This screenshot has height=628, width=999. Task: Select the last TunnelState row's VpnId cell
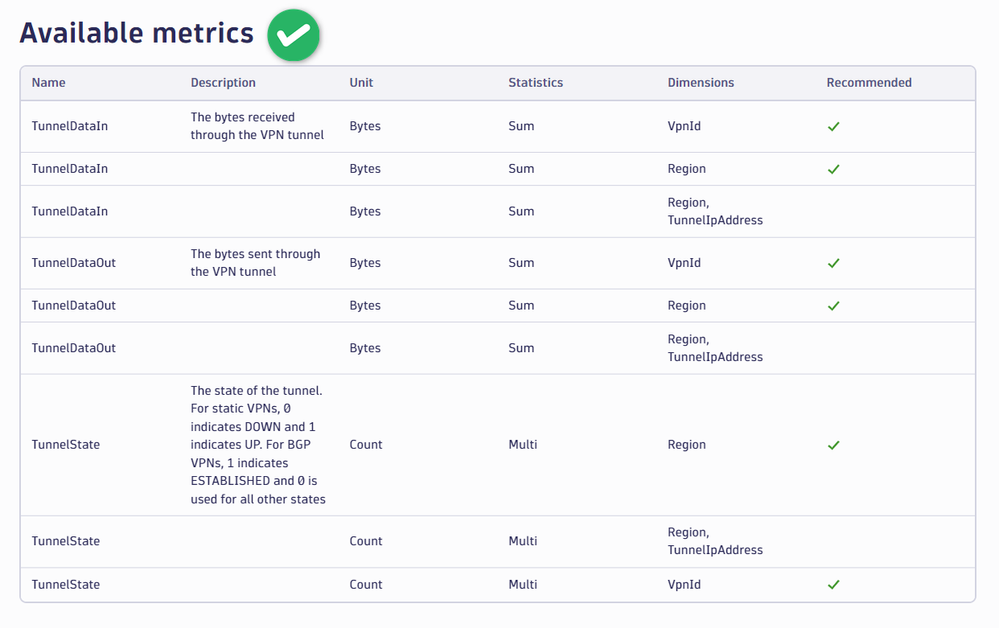(x=684, y=584)
